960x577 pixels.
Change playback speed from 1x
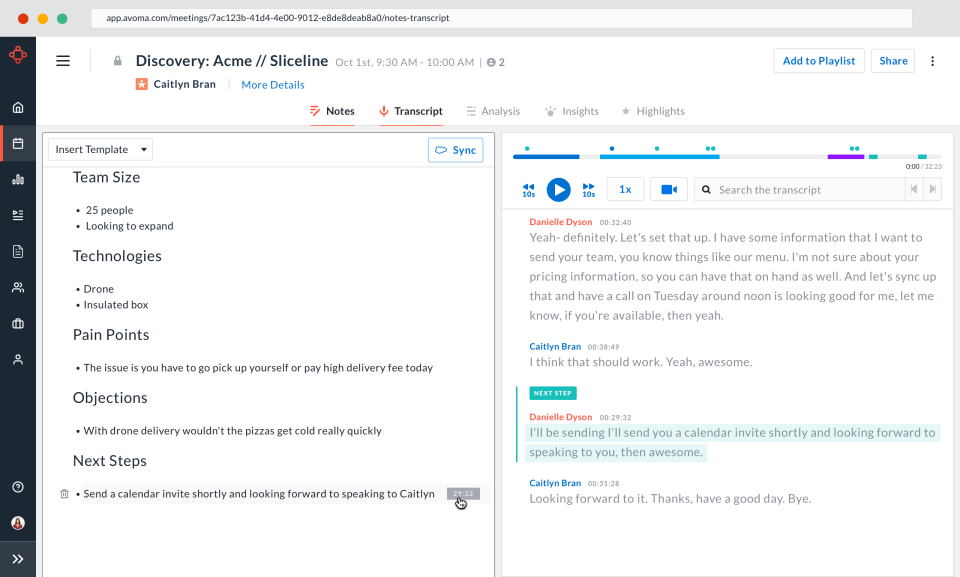[625, 189]
